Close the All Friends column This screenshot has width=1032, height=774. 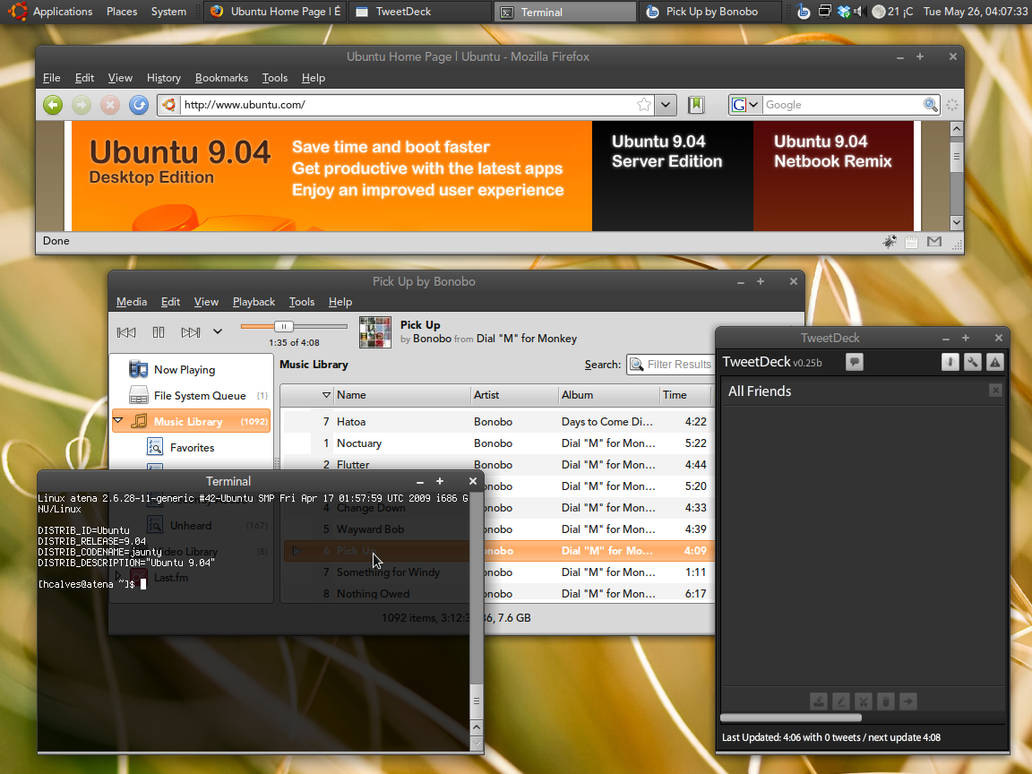995,390
